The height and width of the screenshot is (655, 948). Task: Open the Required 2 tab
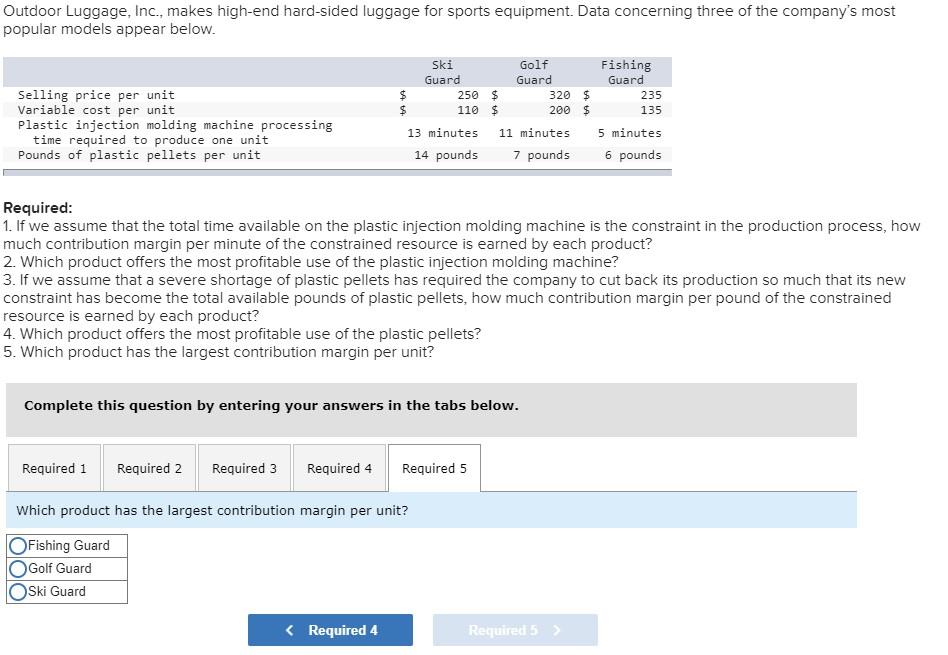point(149,468)
